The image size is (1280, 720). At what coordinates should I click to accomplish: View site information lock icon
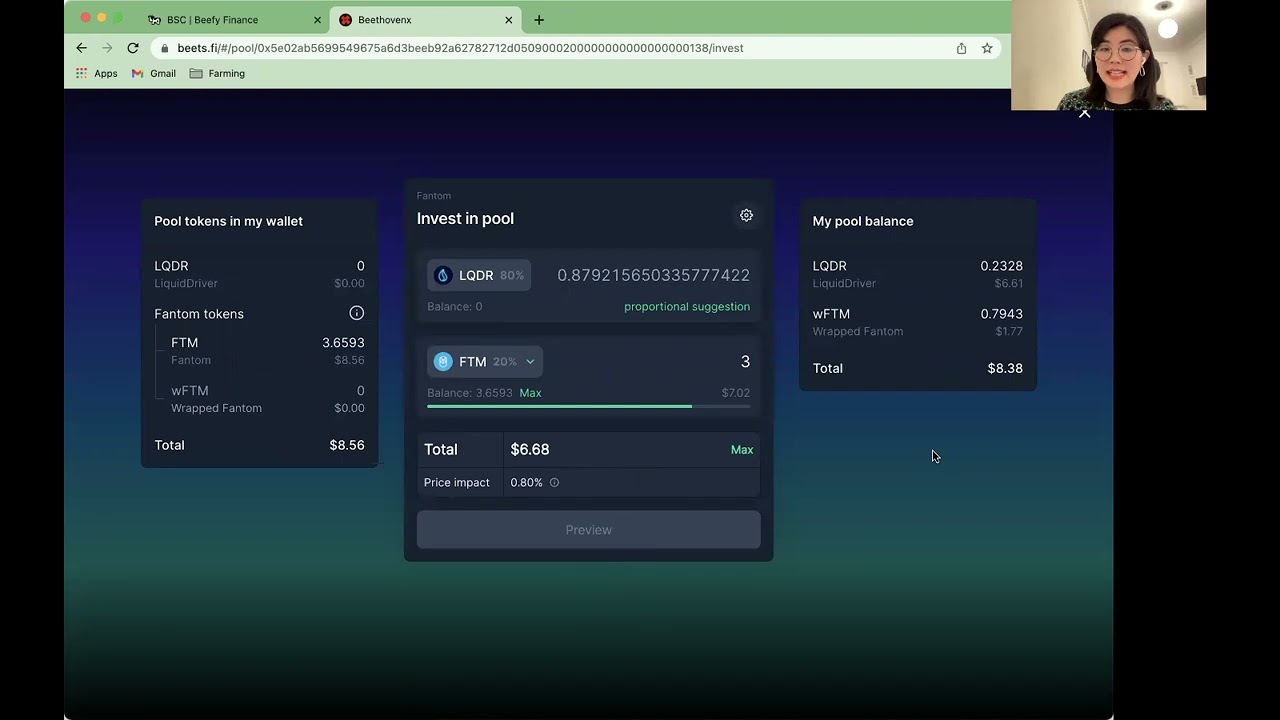pos(163,48)
